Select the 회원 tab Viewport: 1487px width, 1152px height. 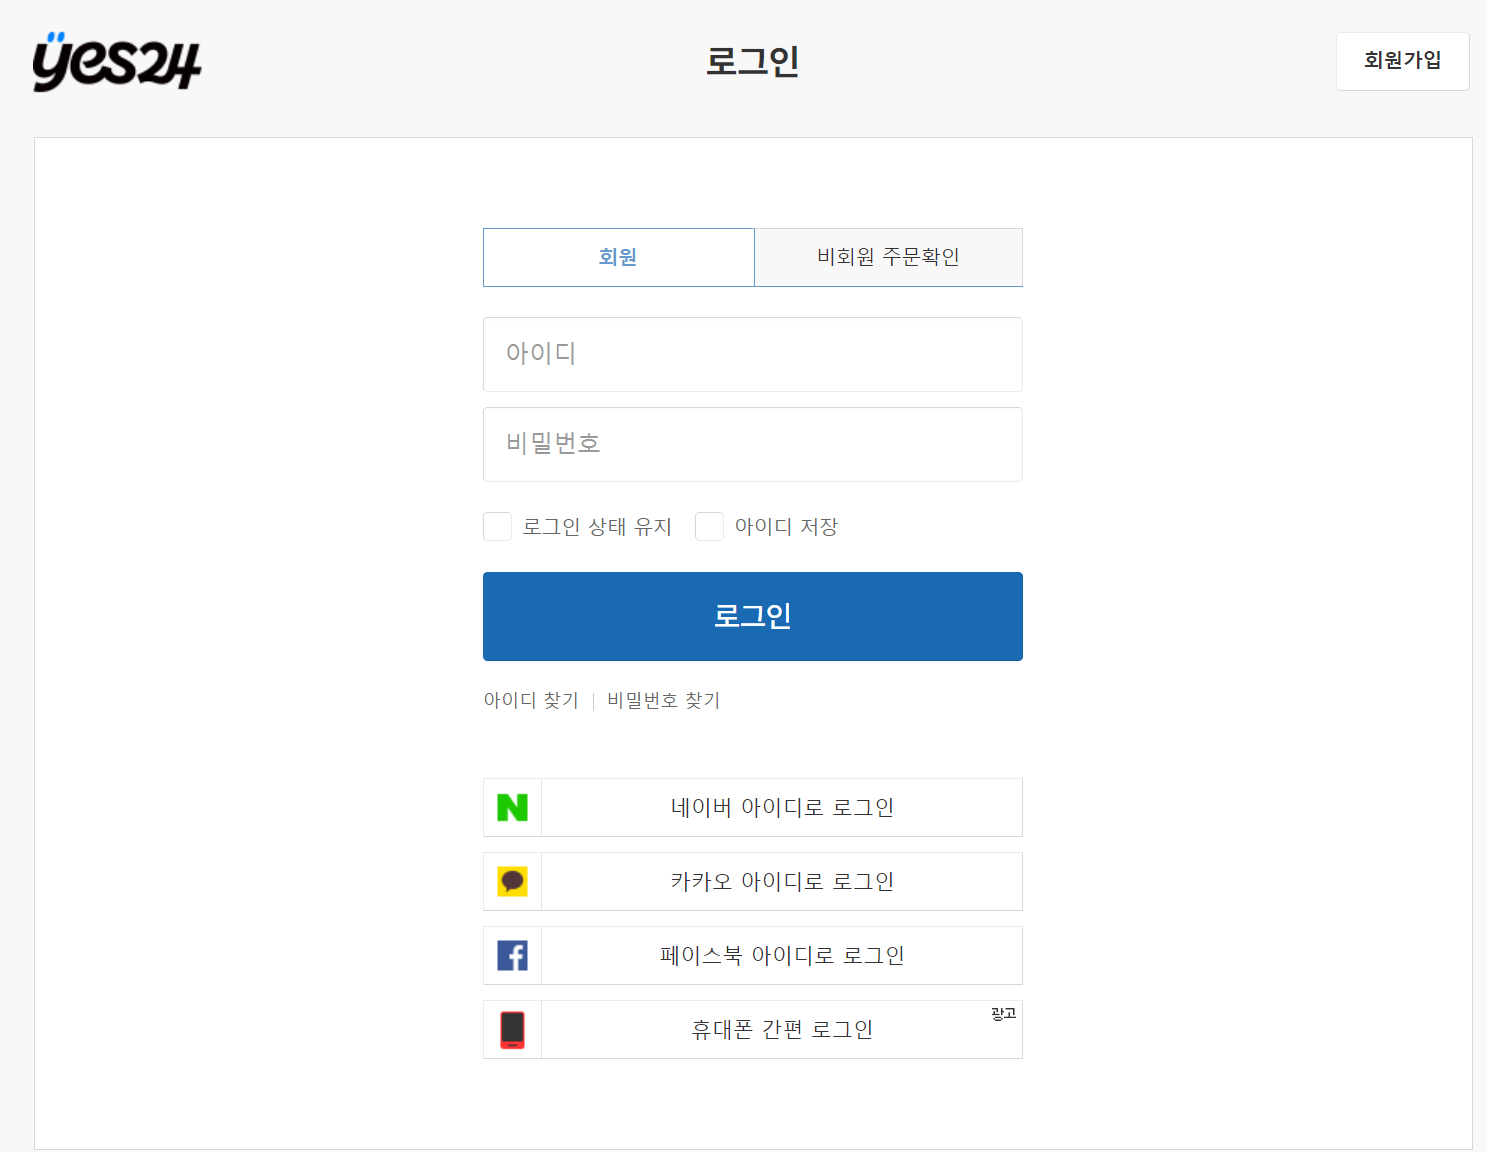(618, 257)
